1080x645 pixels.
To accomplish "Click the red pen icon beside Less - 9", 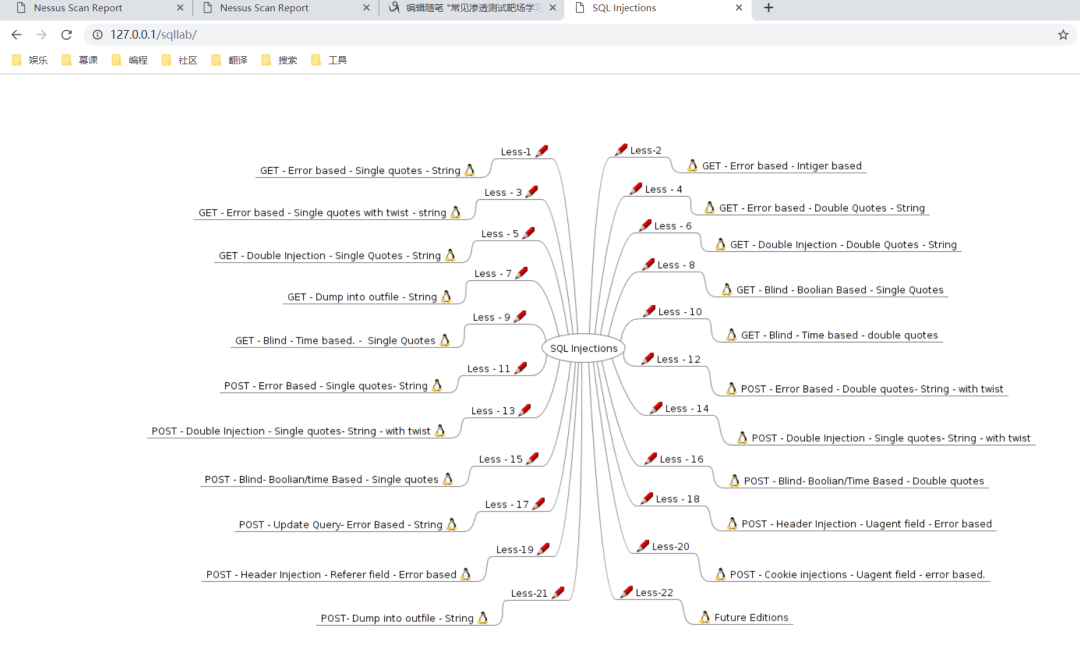I will pyautogui.click(x=520, y=316).
